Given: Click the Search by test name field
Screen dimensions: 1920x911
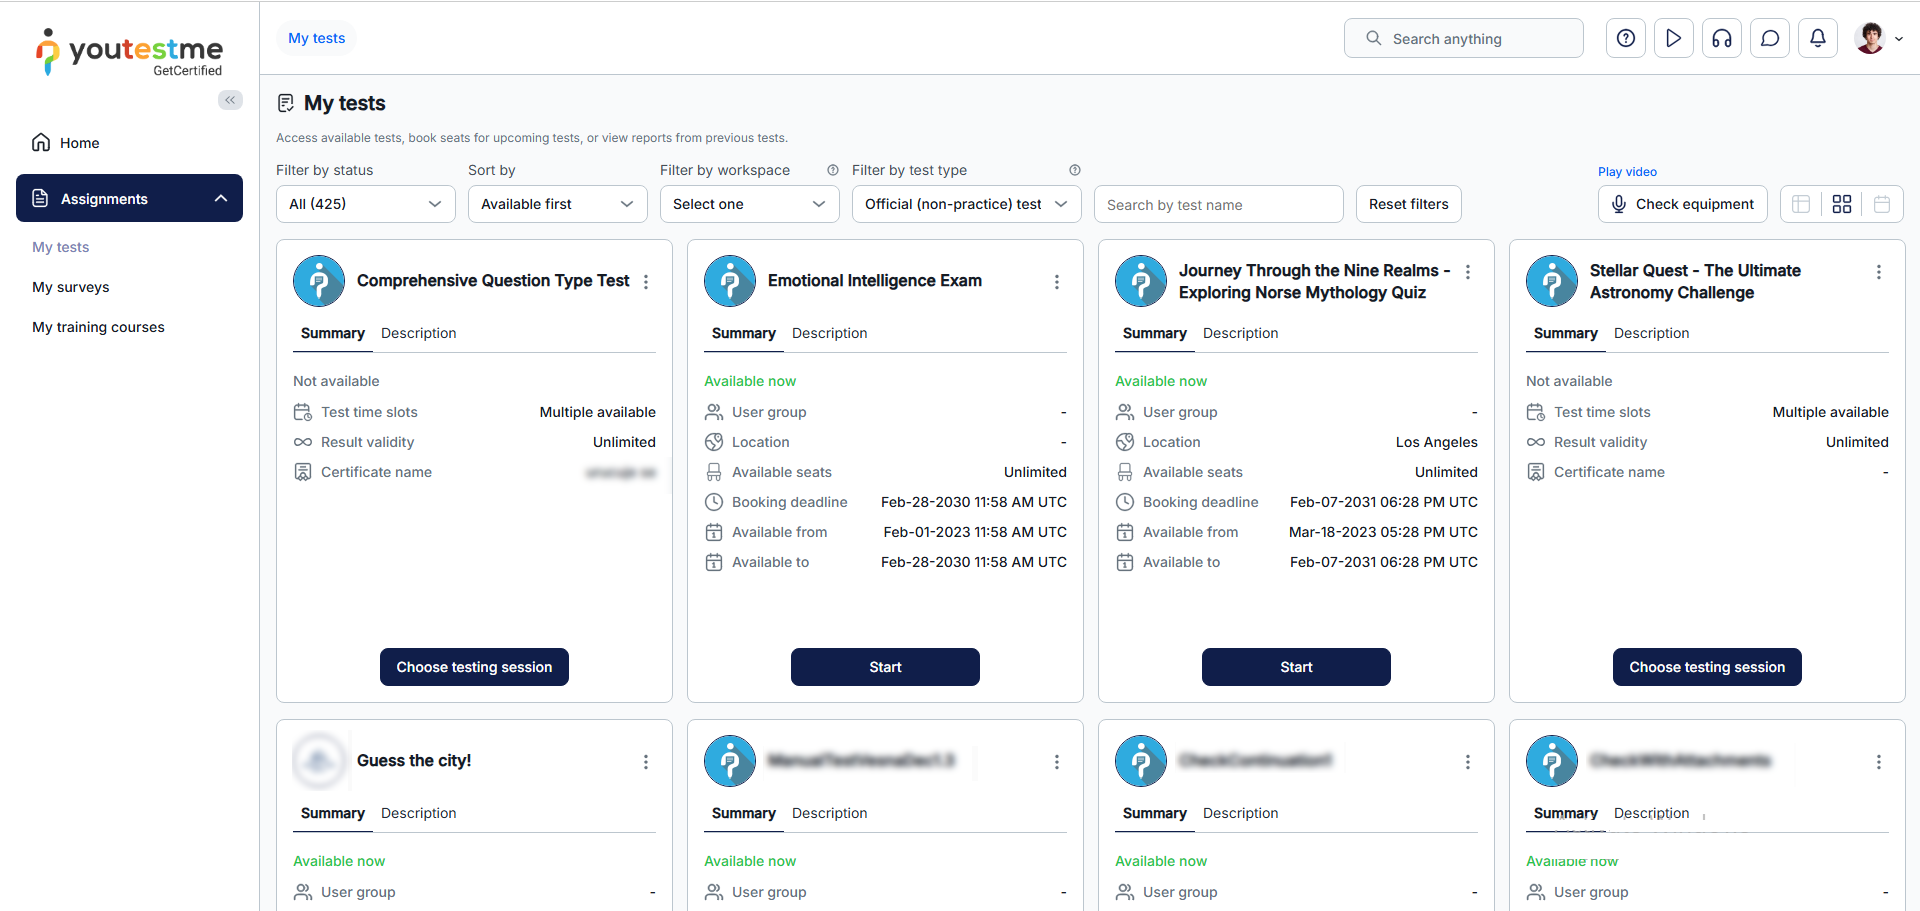Looking at the screenshot, I should coord(1218,204).
